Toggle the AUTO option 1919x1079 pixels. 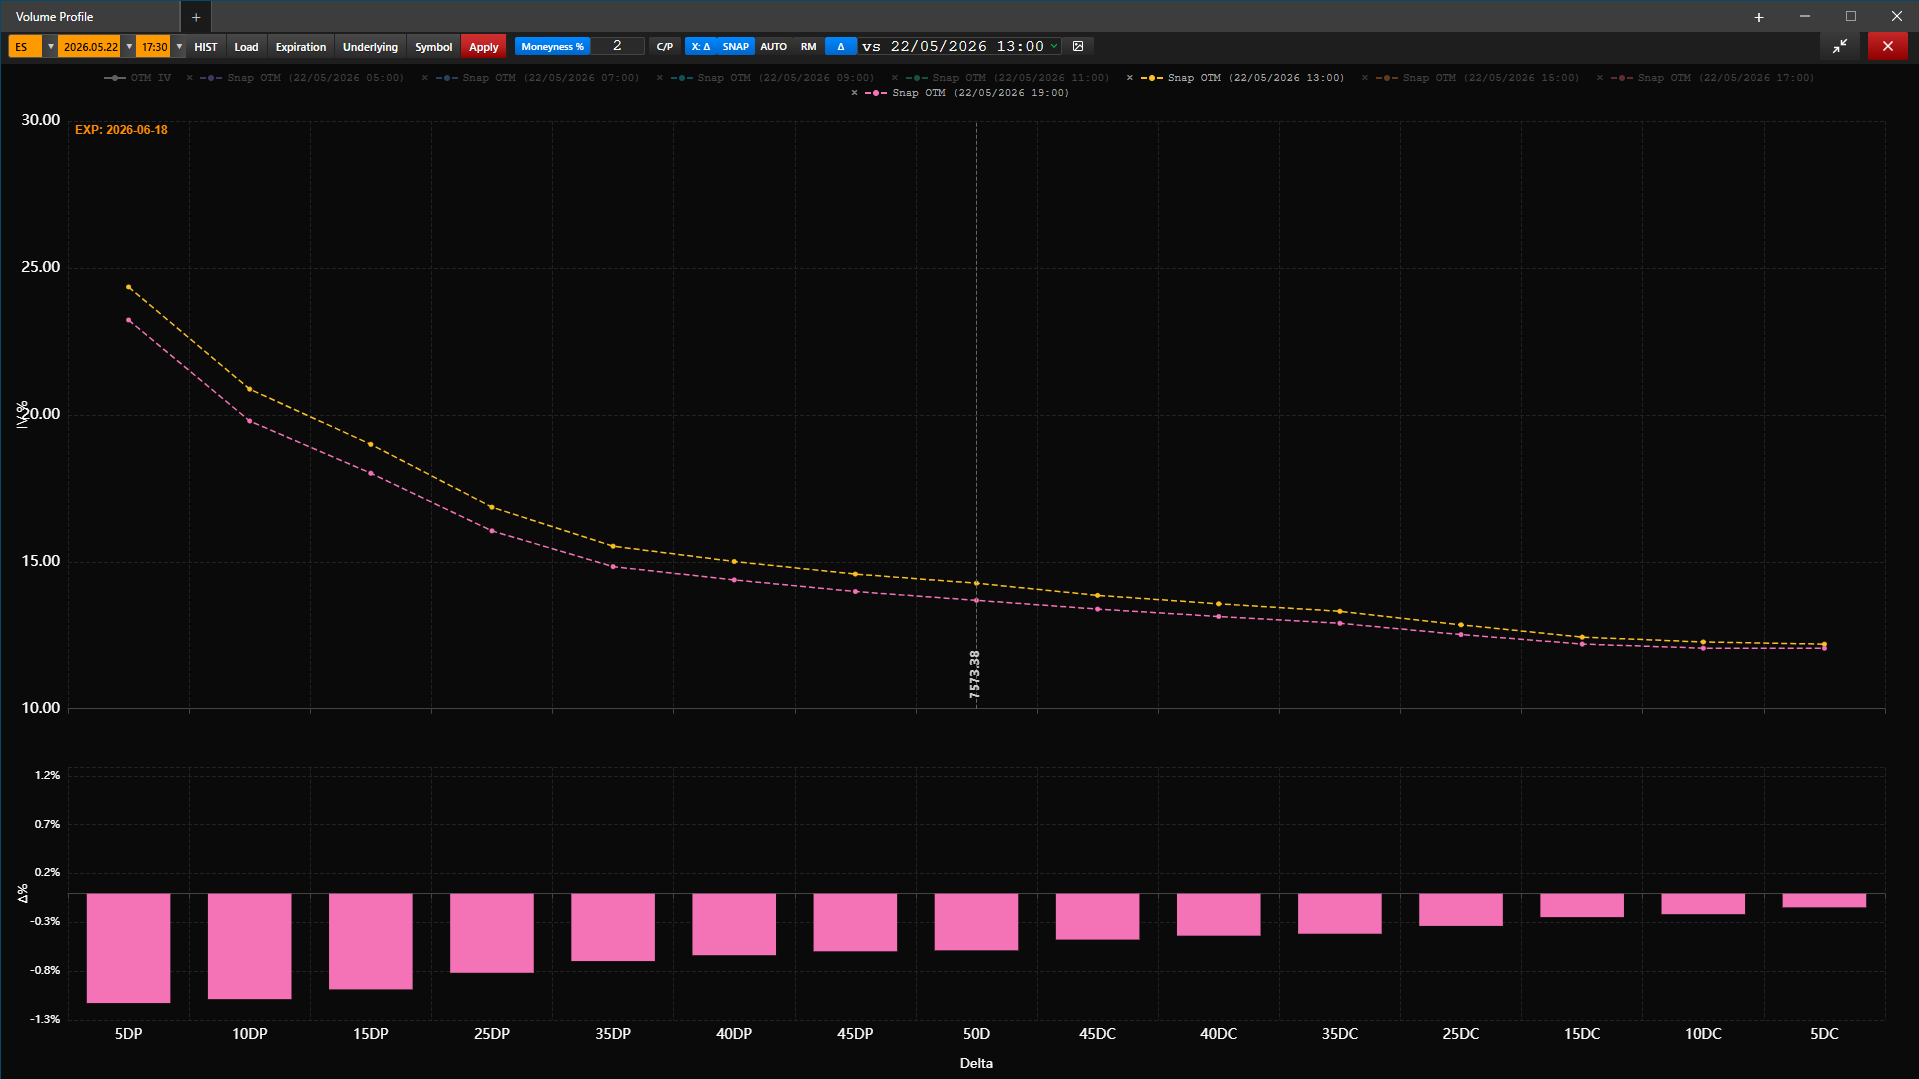click(774, 47)
